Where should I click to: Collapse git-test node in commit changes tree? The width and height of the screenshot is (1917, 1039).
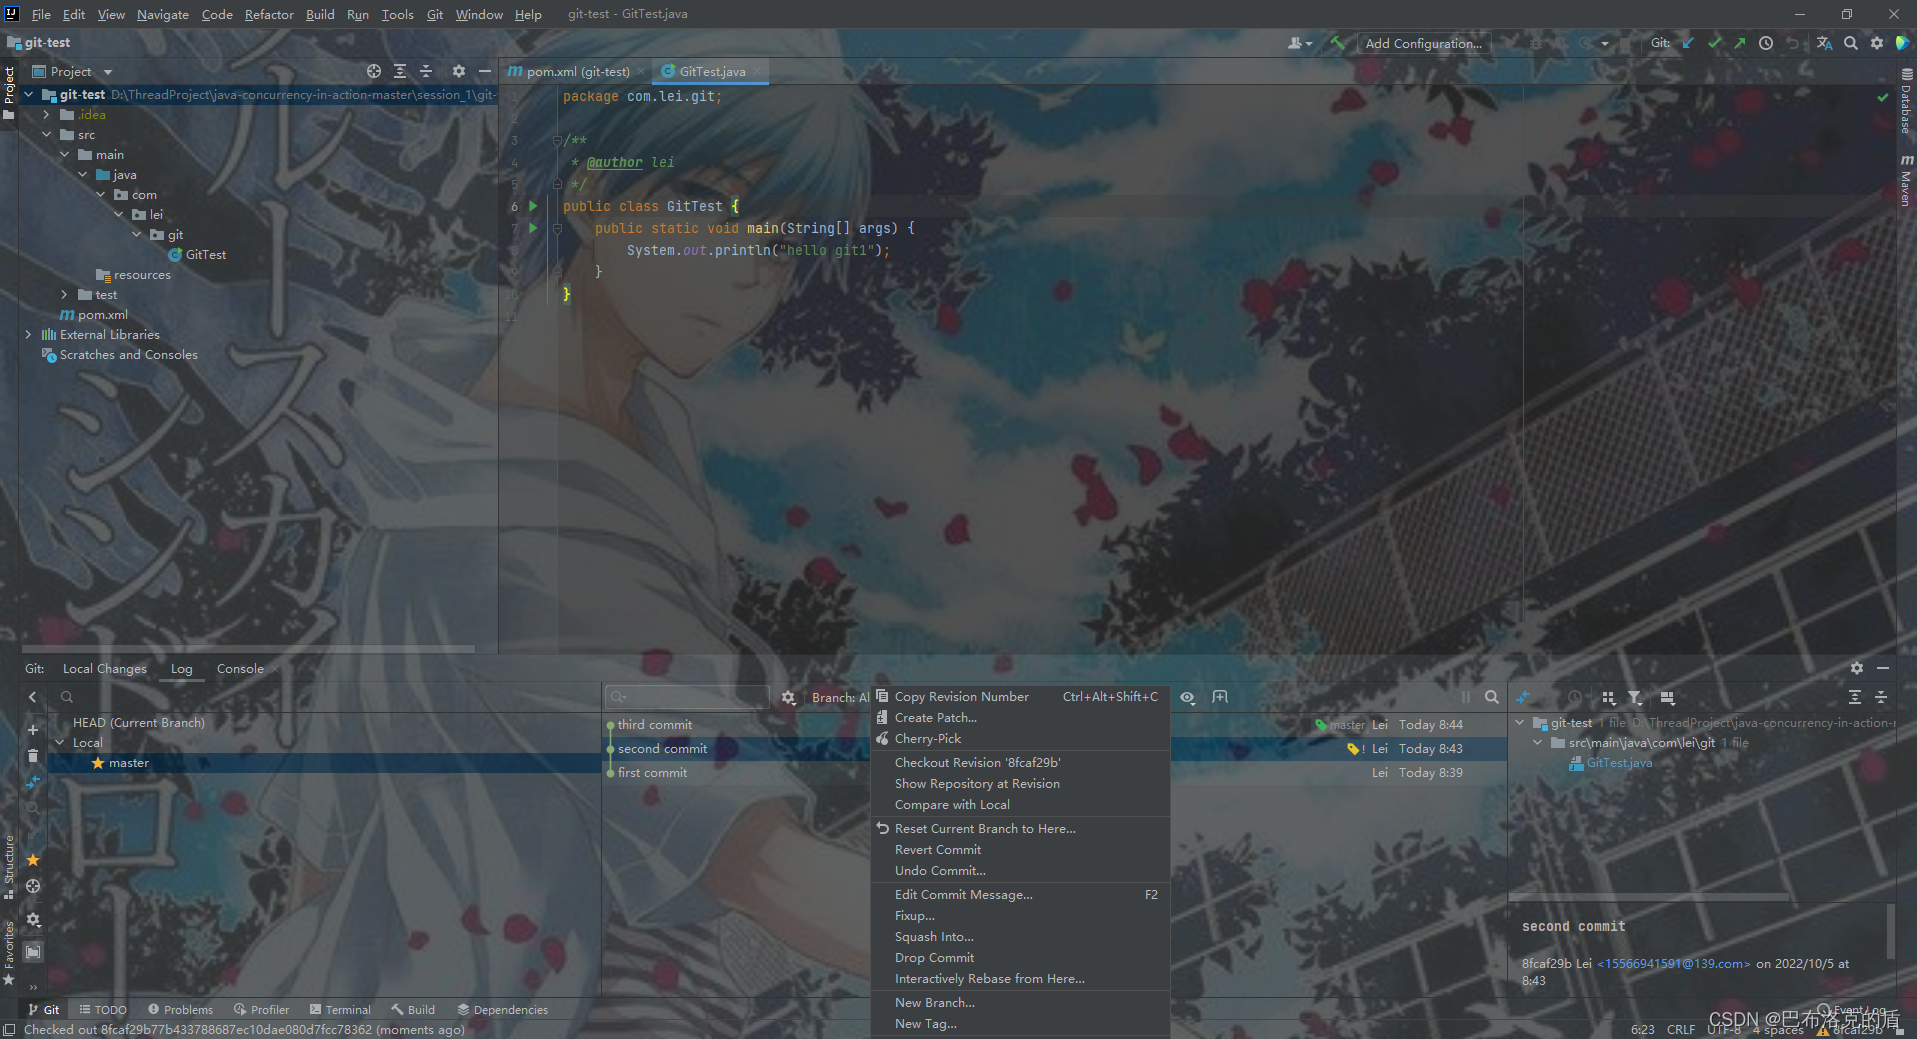point(1520,723)
